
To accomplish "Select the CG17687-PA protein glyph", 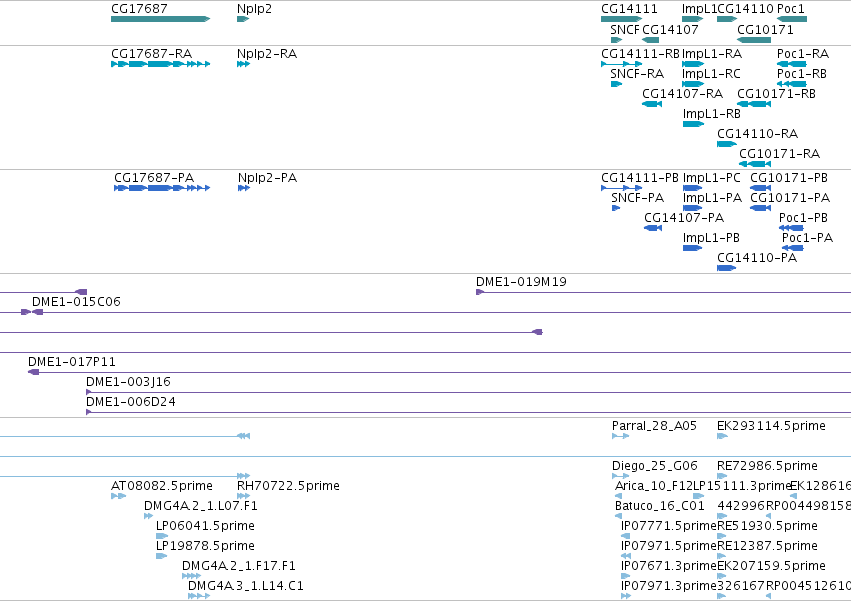I will [x=162, y=188].
